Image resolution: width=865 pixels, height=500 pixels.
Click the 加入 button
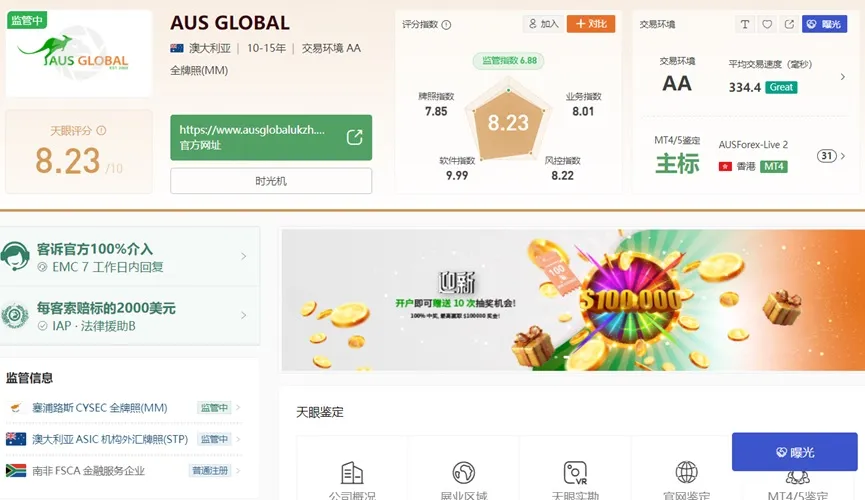pos(544,24)
